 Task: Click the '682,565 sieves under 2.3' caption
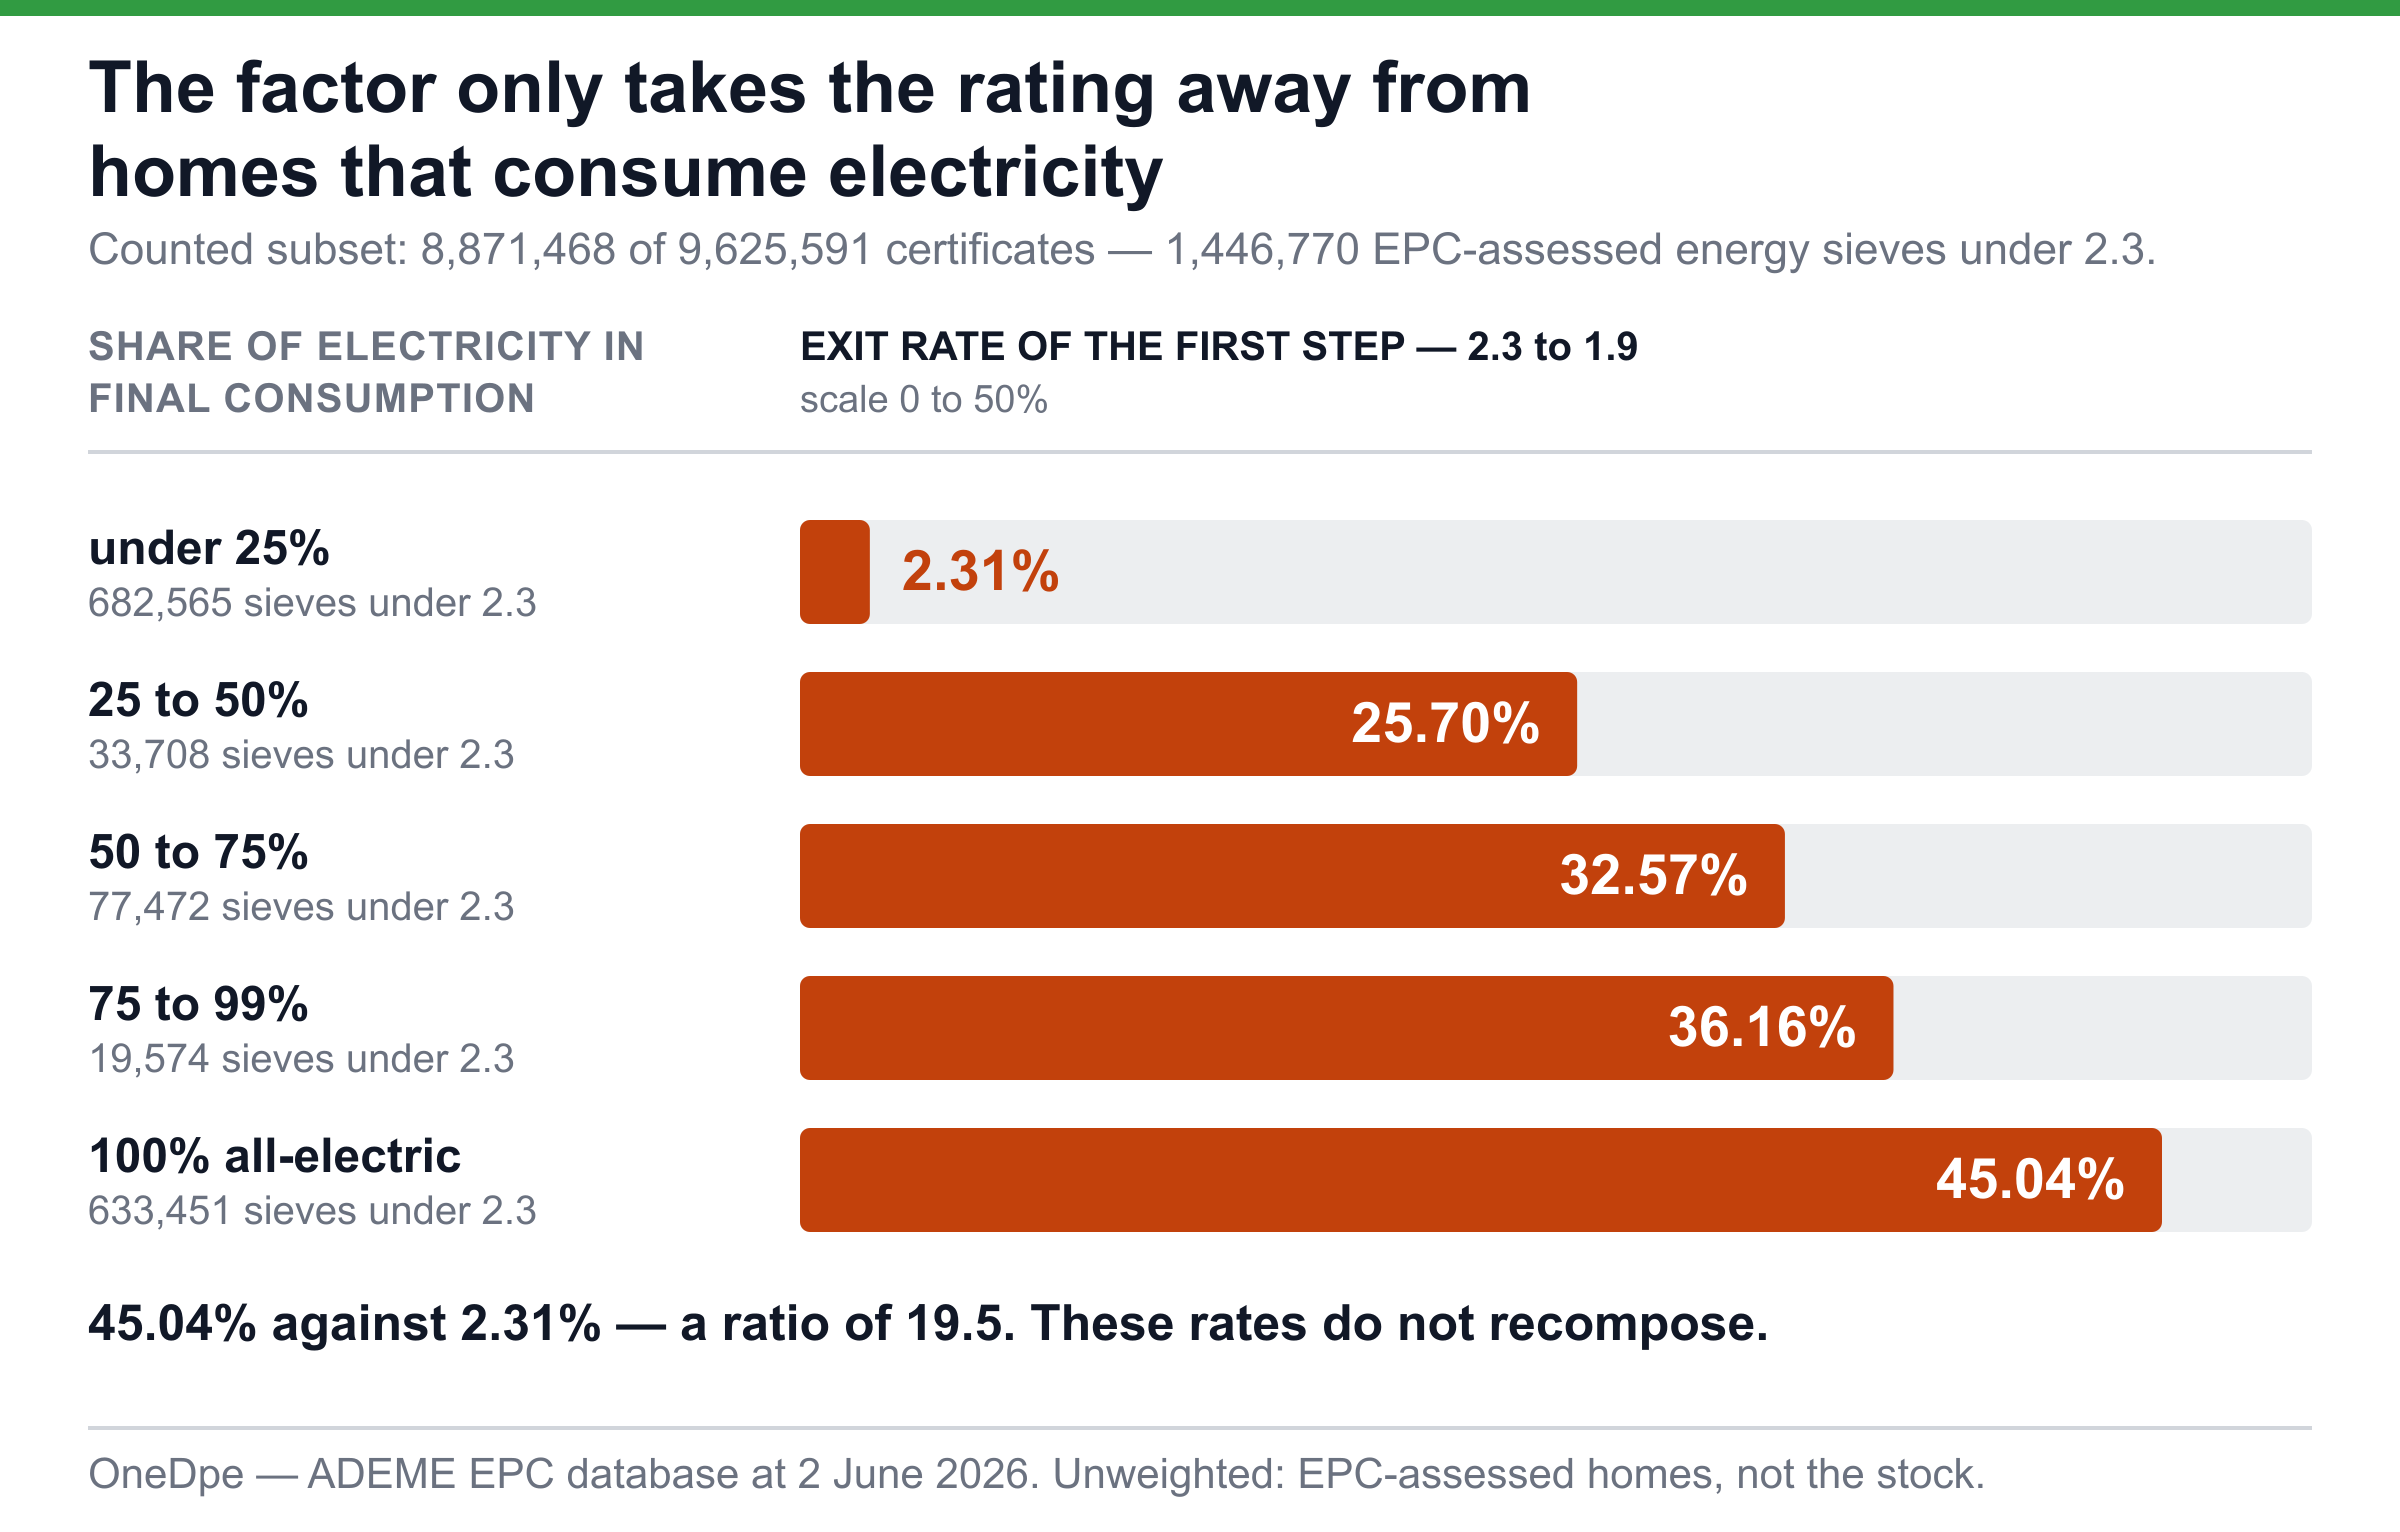click(312, 603)
